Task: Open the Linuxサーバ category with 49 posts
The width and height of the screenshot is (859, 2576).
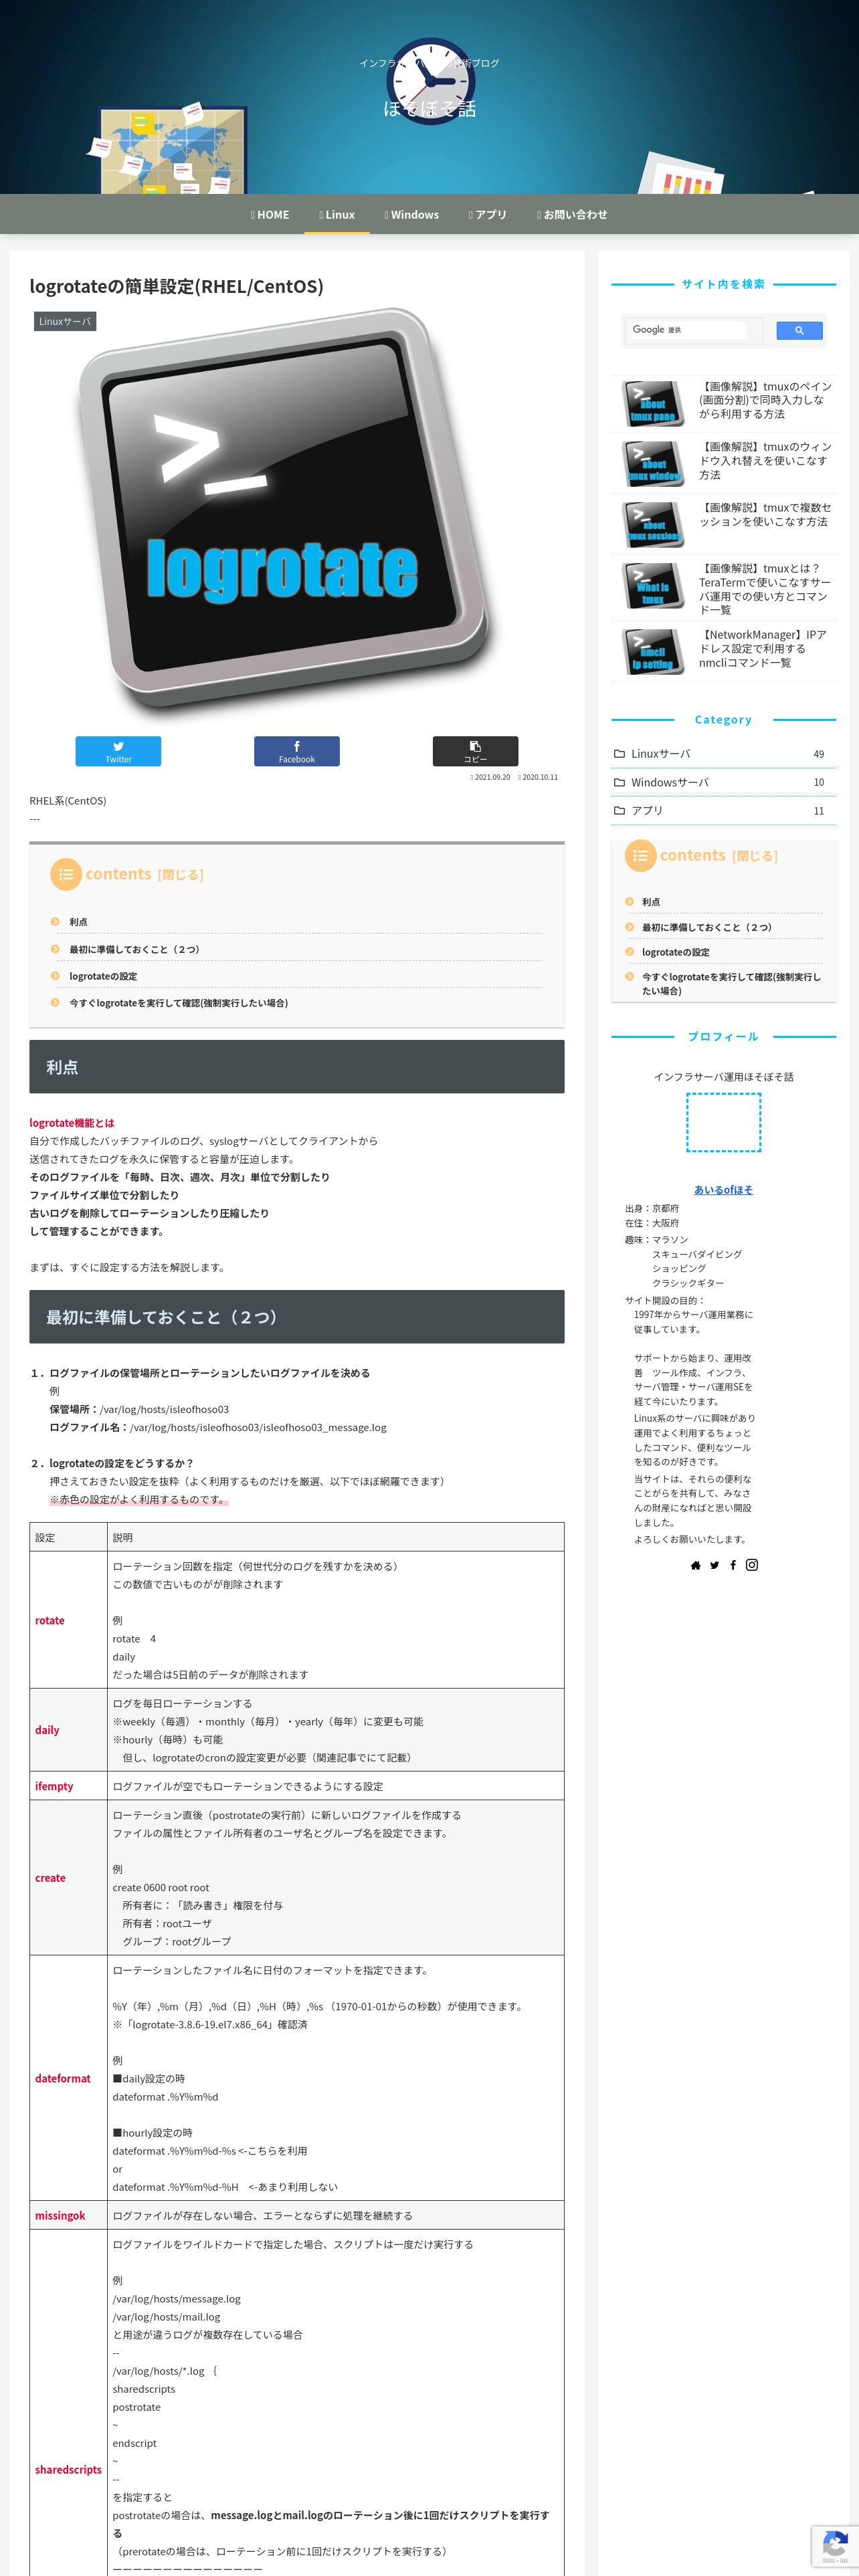Action: pos(723,754)
